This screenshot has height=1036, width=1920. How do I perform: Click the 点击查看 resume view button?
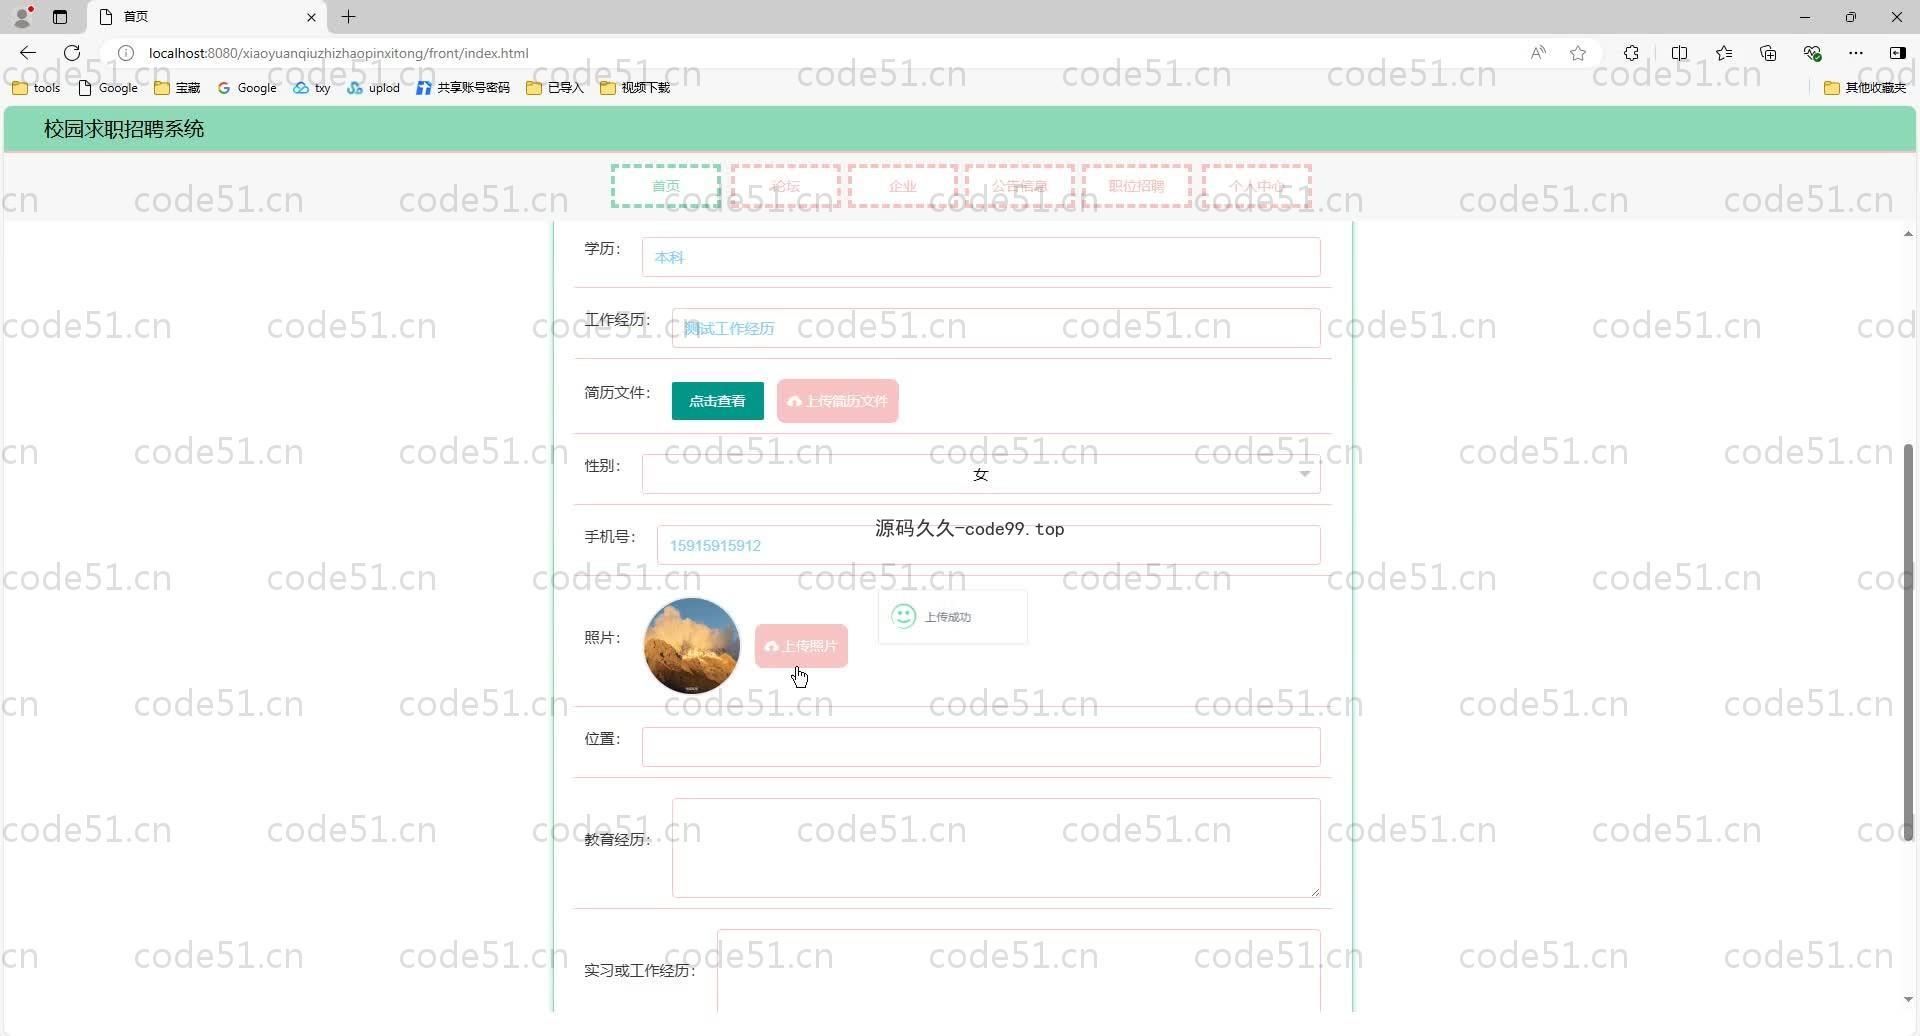717,401
